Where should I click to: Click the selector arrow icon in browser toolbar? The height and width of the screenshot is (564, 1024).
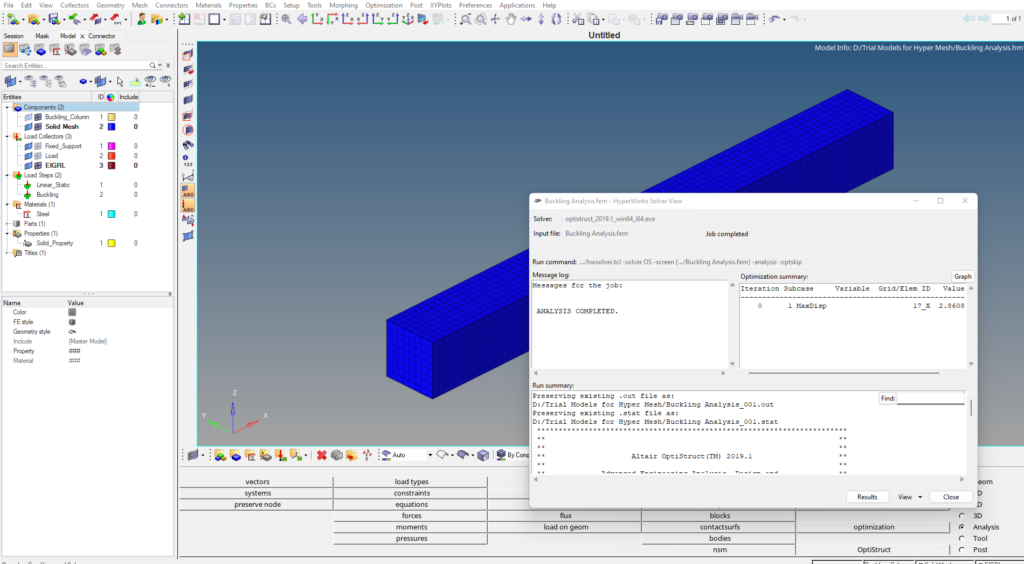tap(120, 82)
